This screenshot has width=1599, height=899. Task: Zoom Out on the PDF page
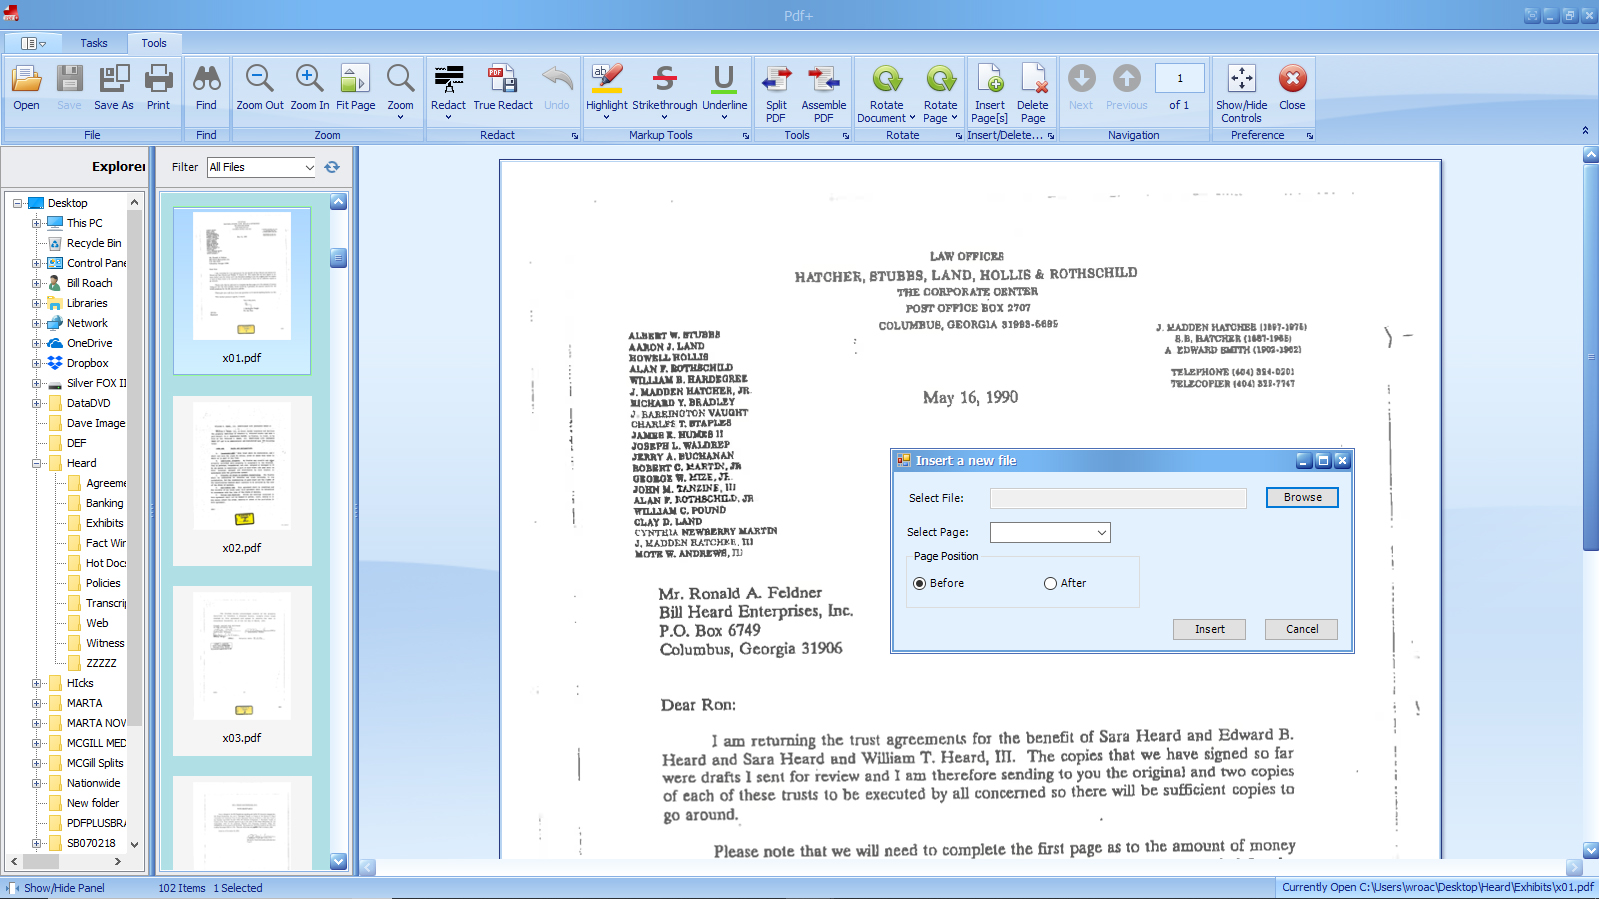260,87
